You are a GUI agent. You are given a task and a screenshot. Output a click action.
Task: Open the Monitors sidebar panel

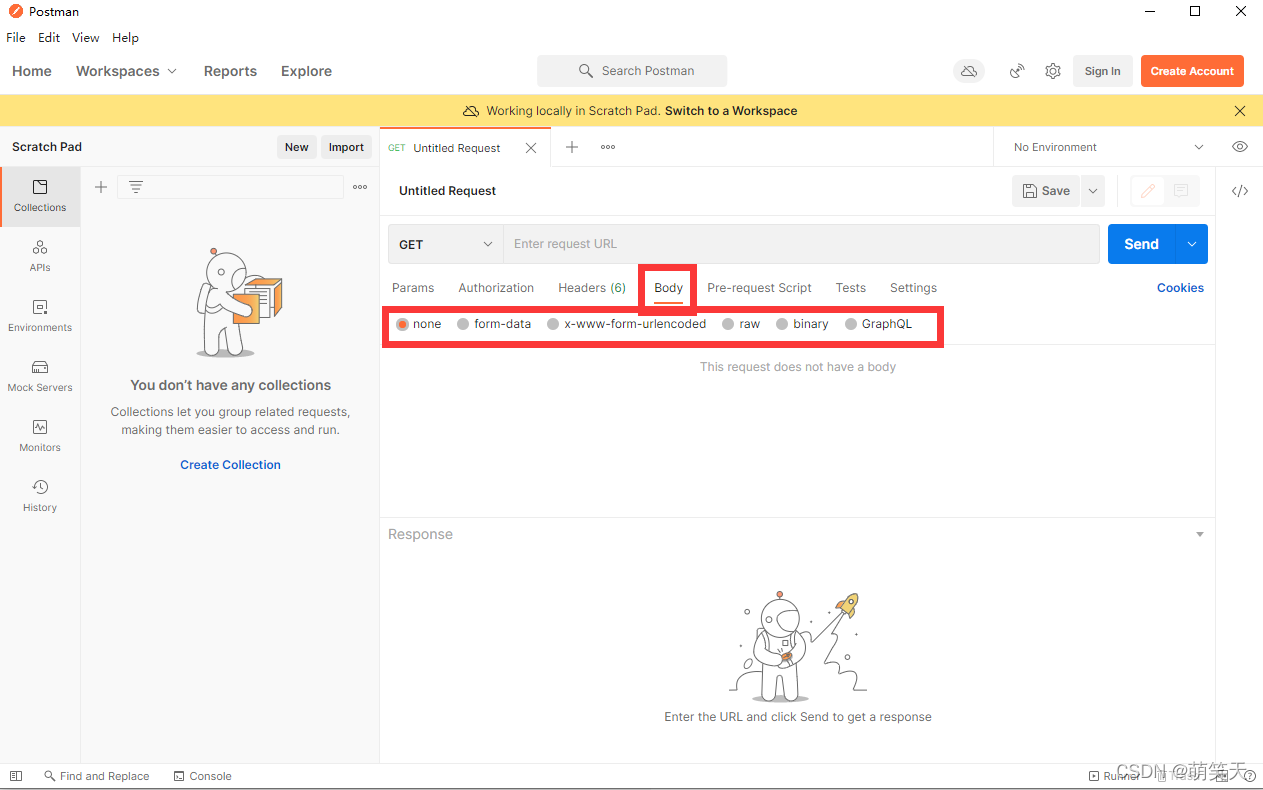pos(40,436)
